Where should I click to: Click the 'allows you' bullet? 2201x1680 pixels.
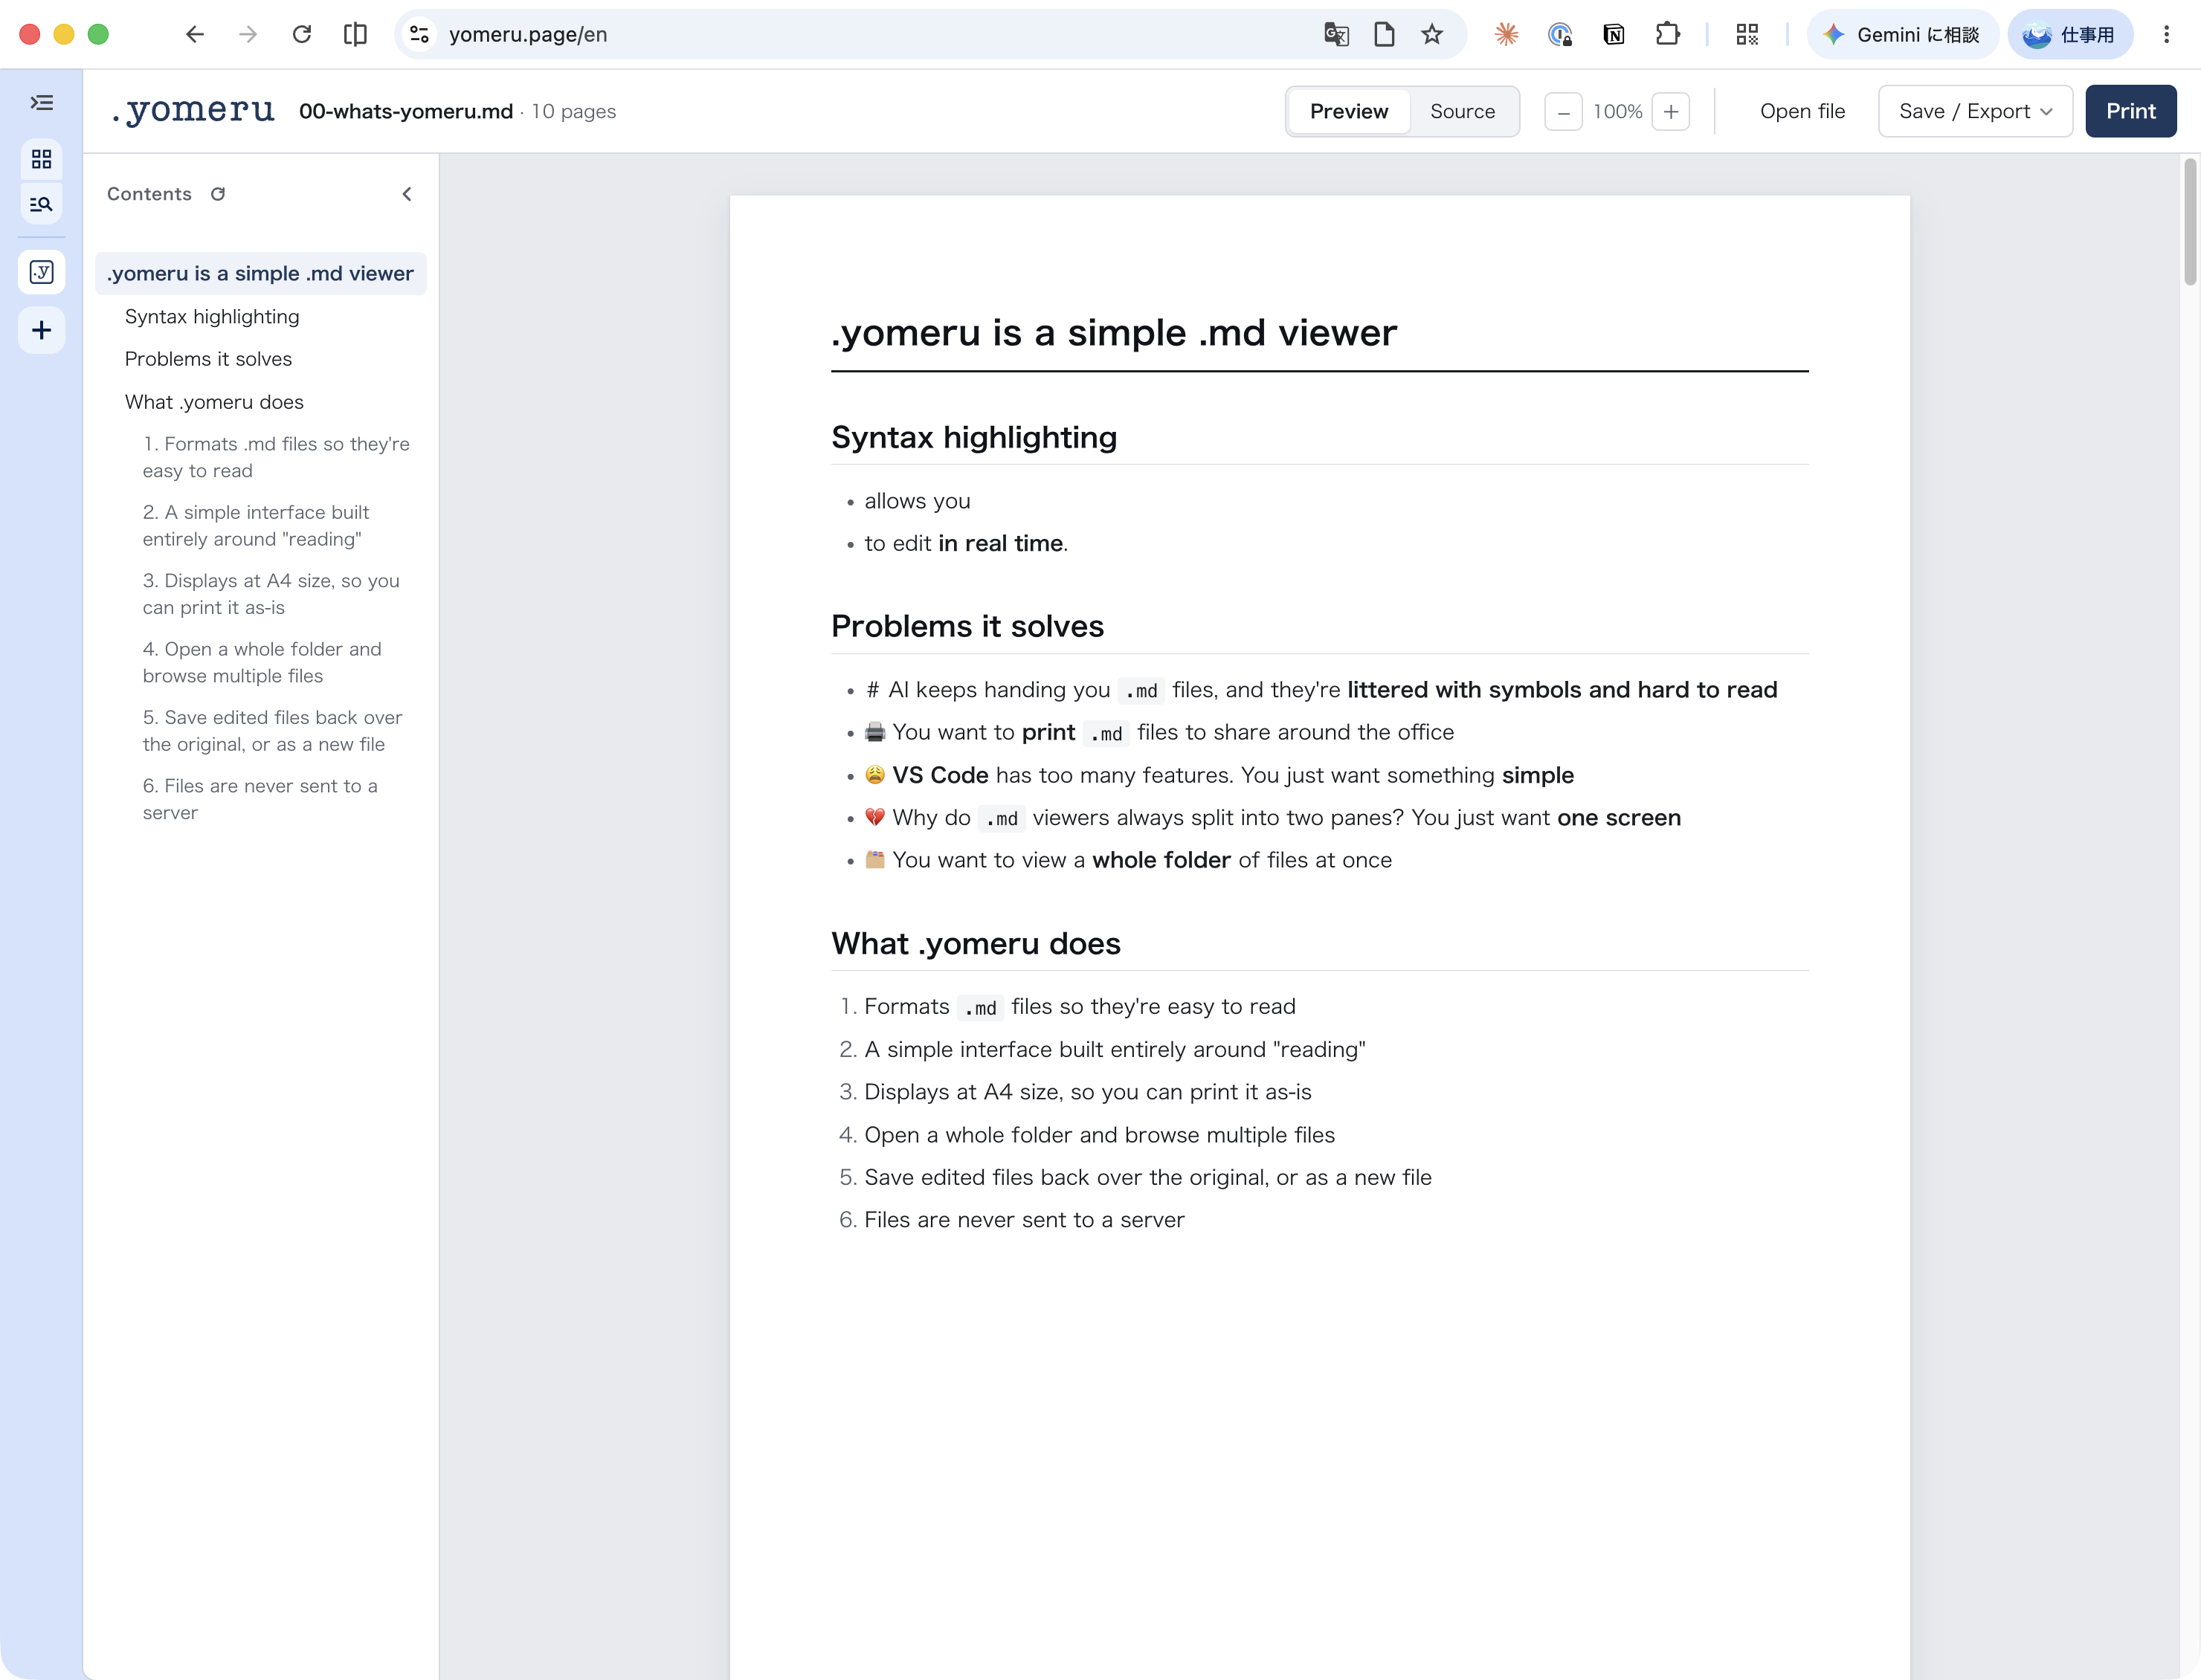pos(917,501)
